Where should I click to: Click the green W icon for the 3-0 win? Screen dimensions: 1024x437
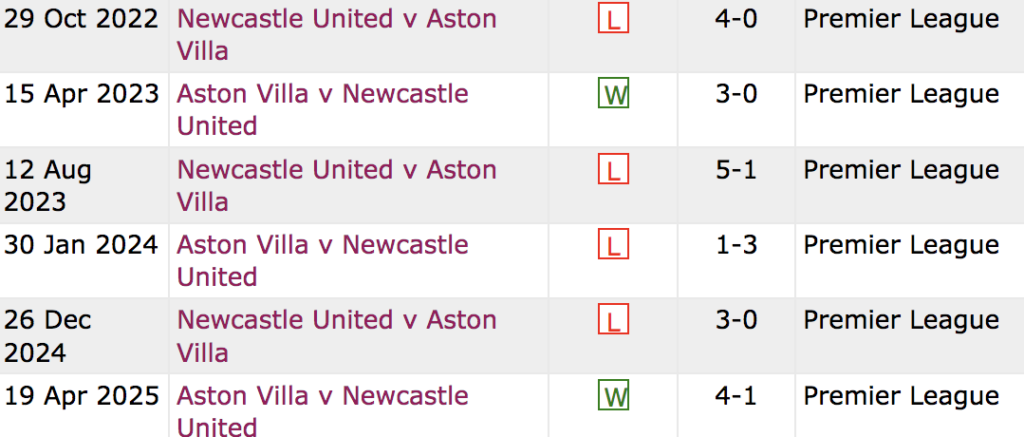(613, 95)
